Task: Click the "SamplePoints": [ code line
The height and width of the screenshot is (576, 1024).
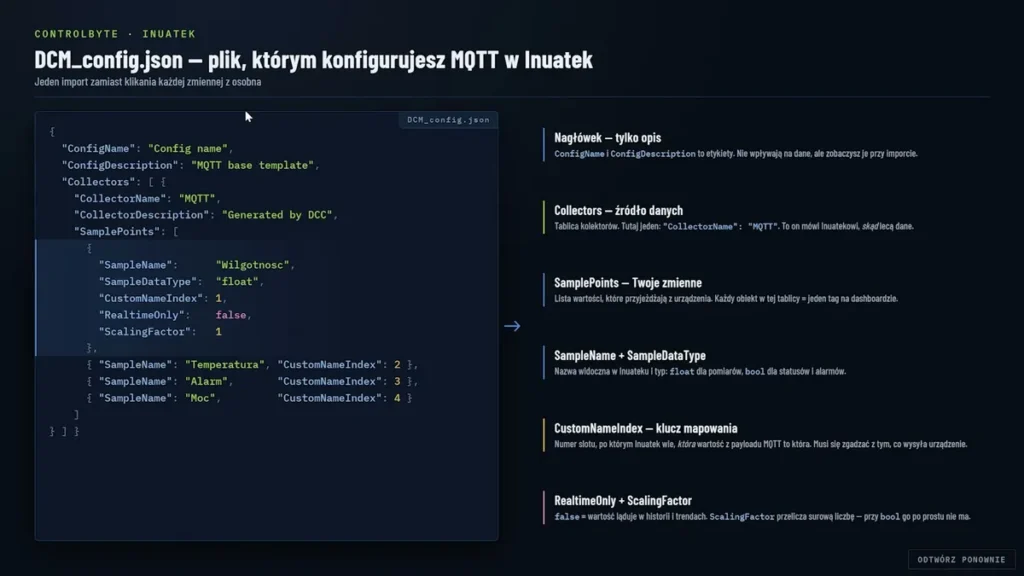Action: click(x=126, y=231)
